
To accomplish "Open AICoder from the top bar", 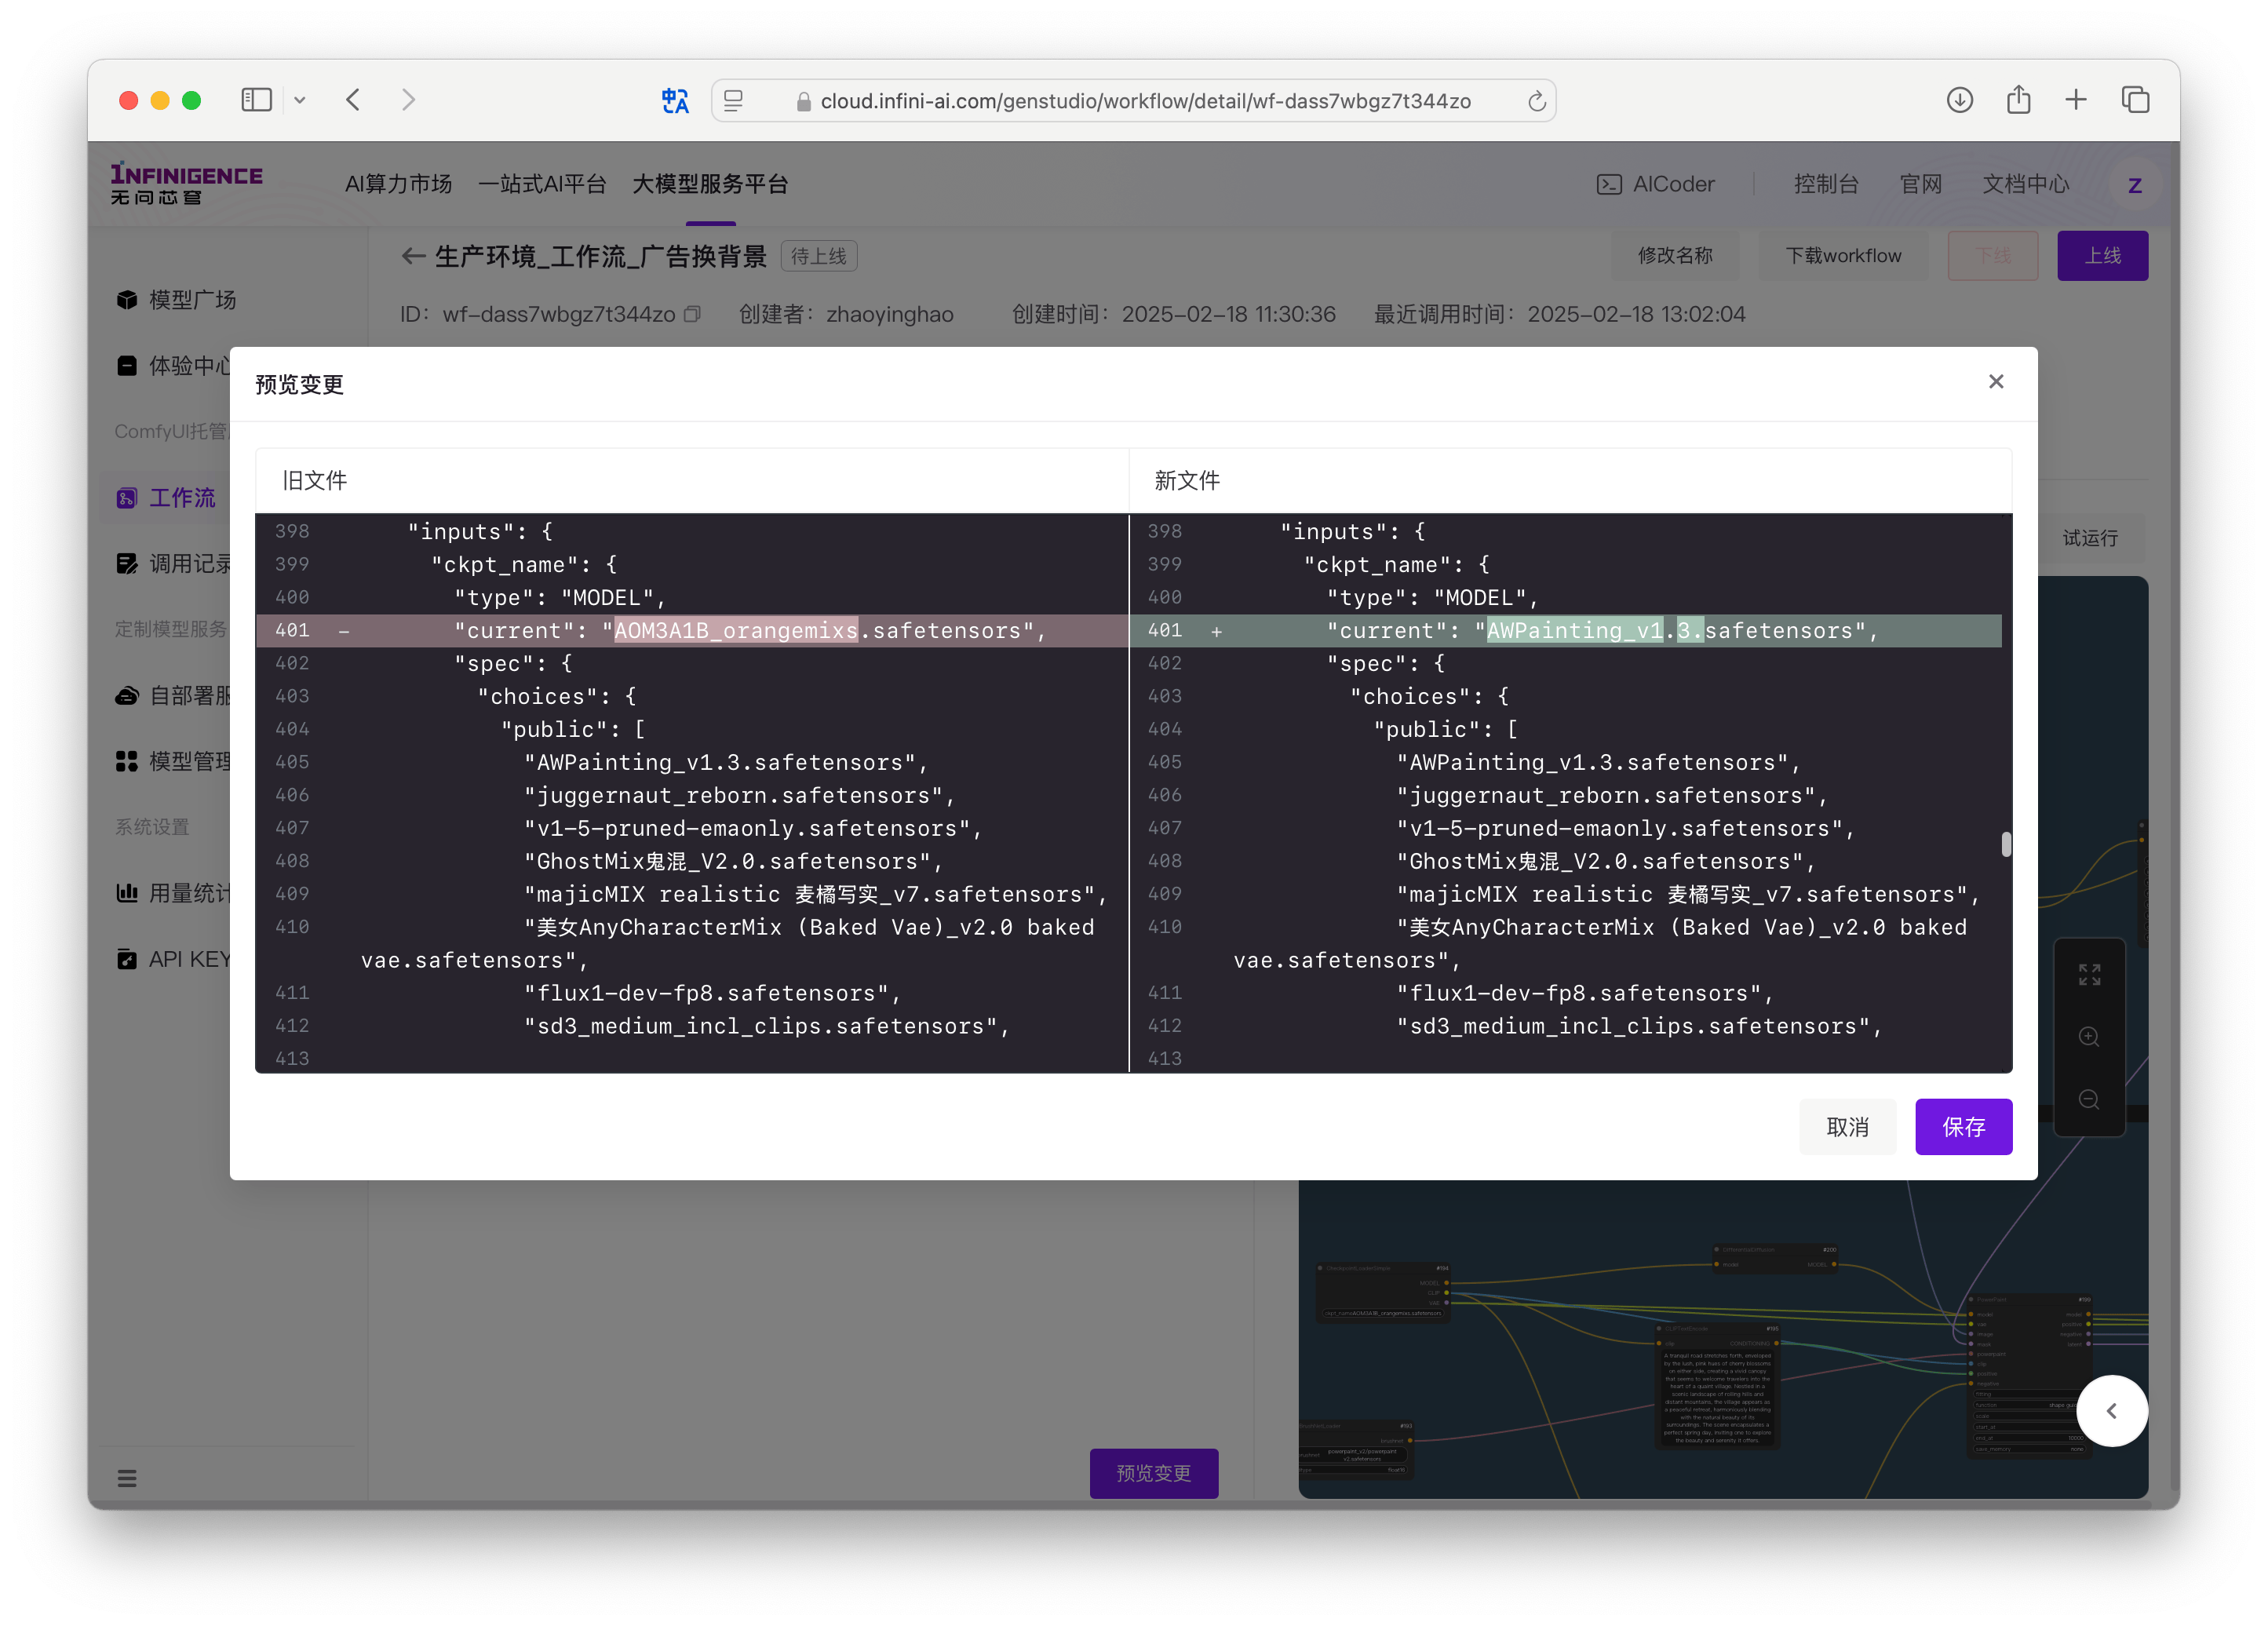I will (1655, 184).
